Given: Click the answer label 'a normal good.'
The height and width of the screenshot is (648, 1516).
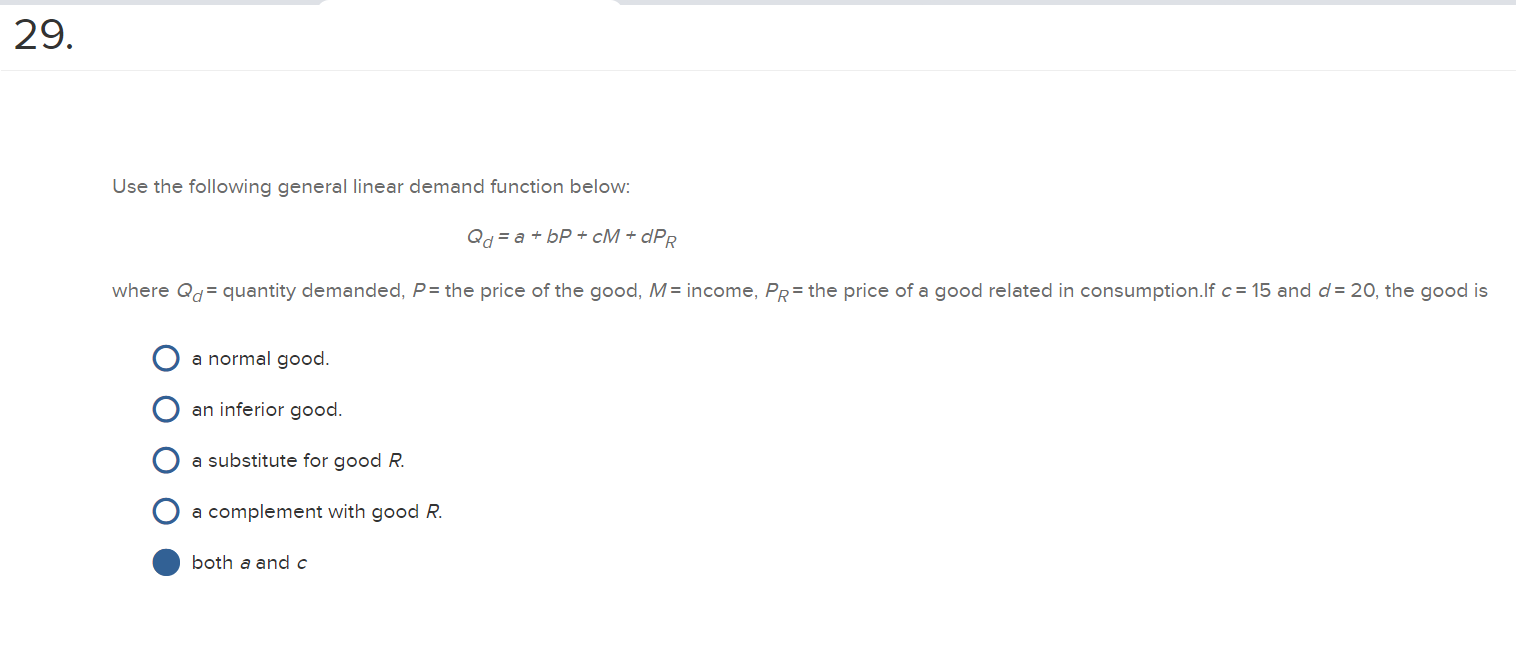Looking at the screenshot, I should coord(260,358).
